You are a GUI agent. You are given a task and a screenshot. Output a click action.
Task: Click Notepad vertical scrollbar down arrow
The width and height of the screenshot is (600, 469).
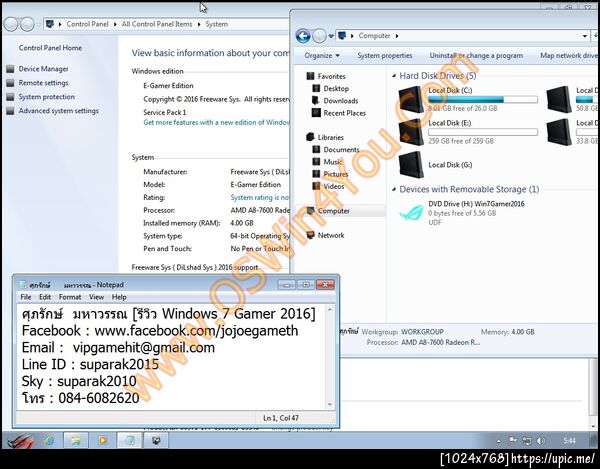pos(330,404)
